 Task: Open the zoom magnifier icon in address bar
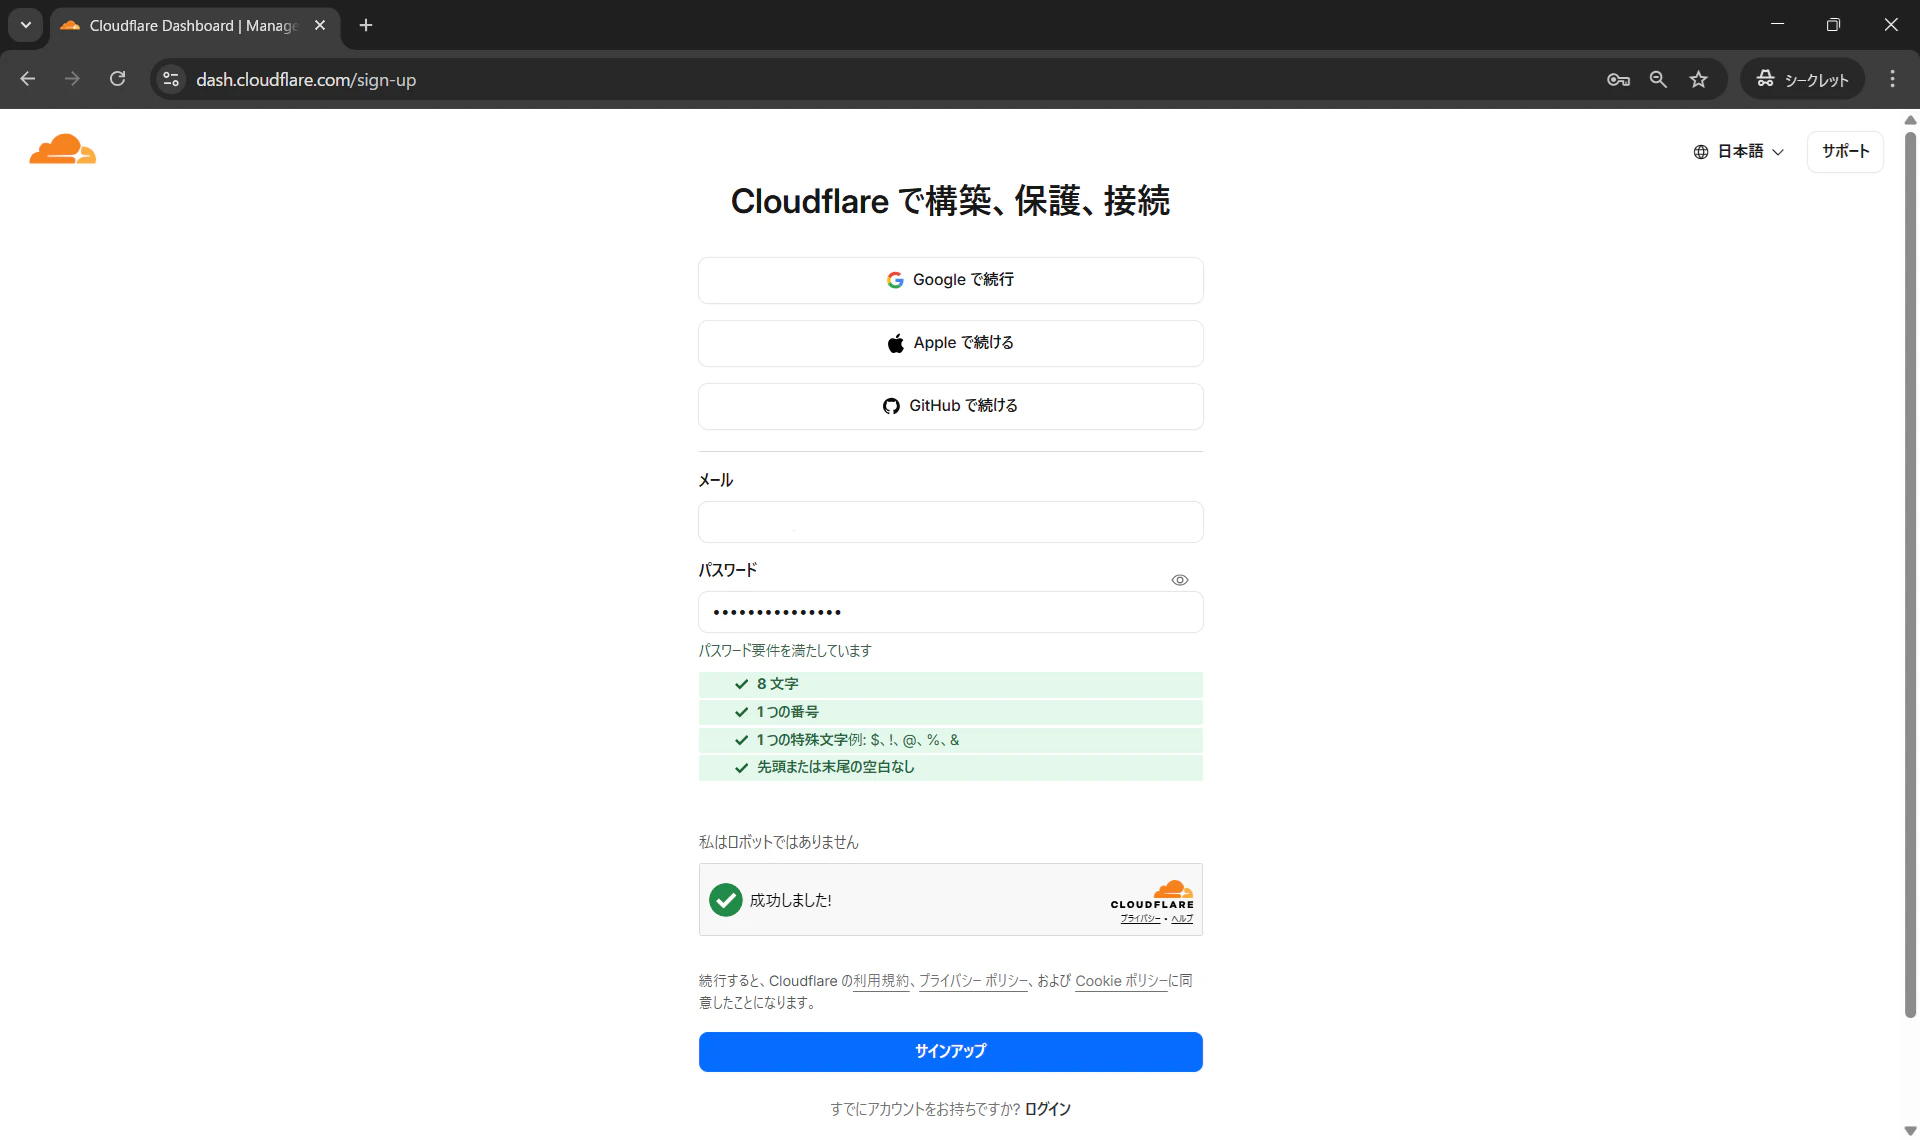tap(1658, 79)
